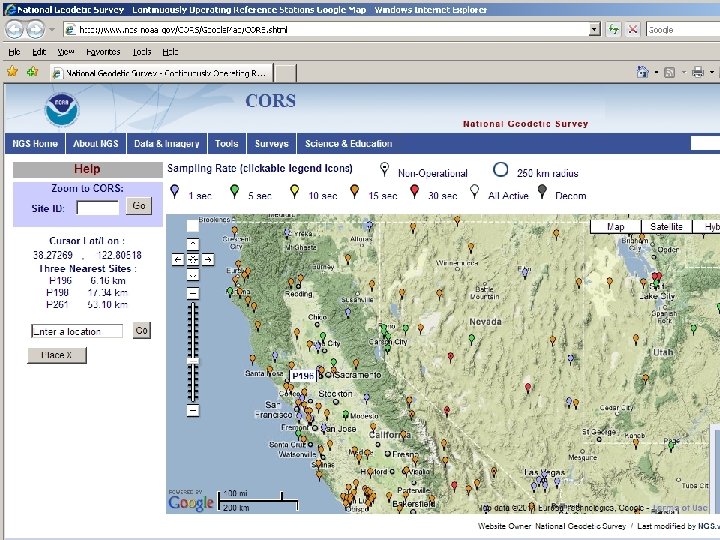Open the Surveys nav link

pos(271,144)
